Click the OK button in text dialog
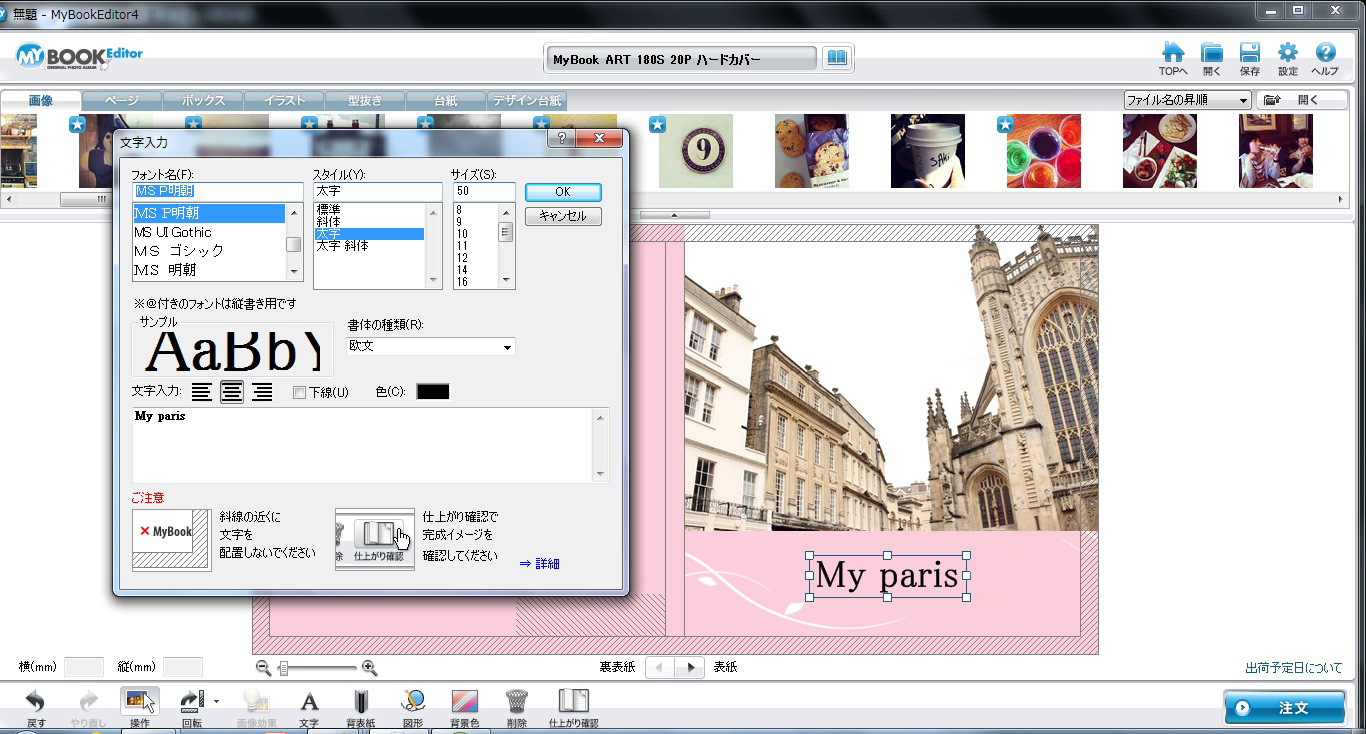The height and width of the screenshot is (734, 1366). point(563,192)
